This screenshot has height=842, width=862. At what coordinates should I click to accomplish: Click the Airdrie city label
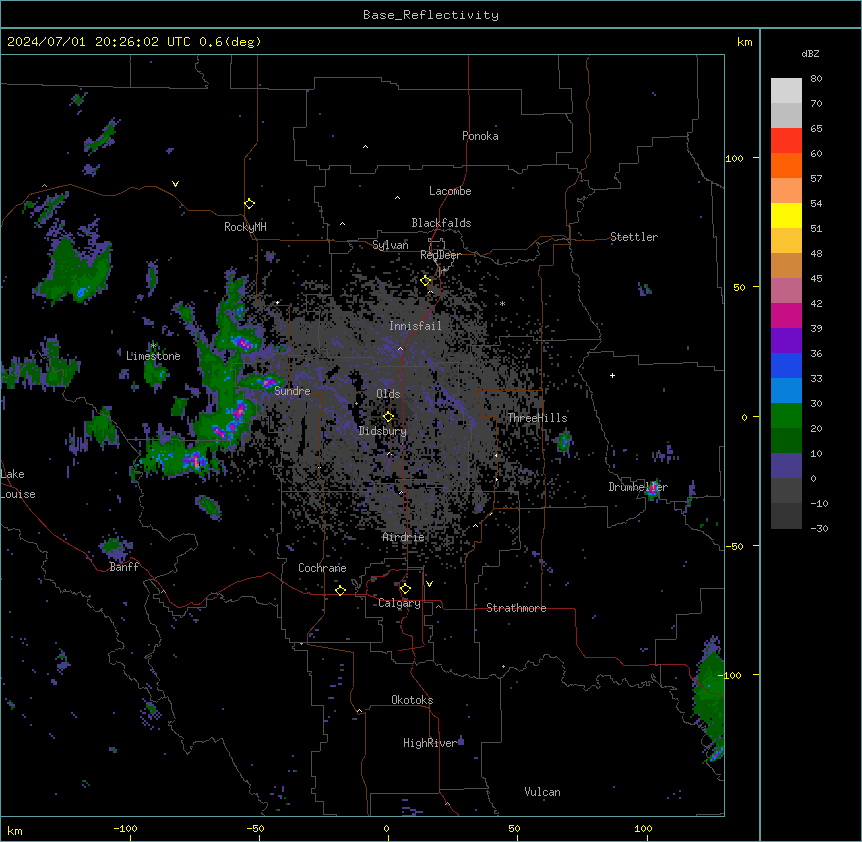point(403,537)
